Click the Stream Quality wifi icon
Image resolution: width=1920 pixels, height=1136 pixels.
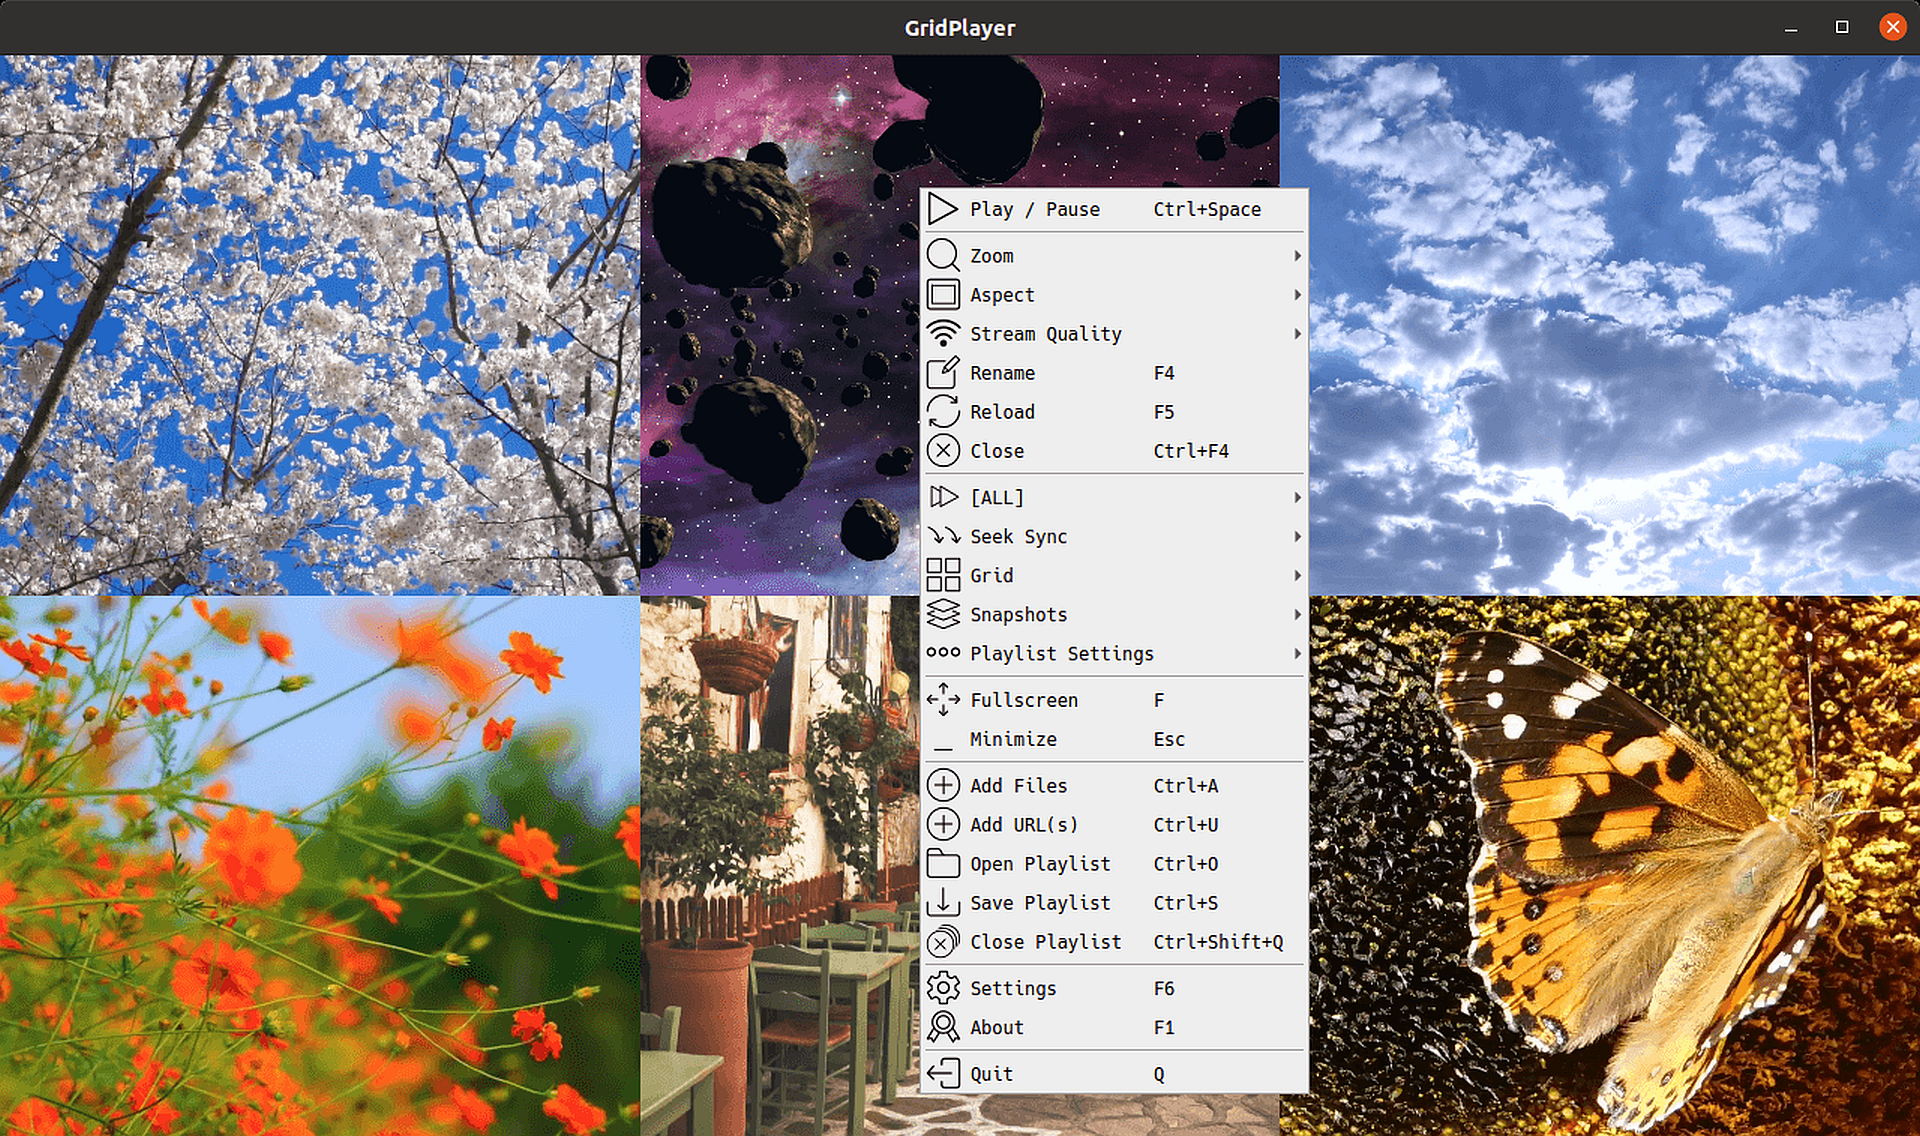tap(942, 334)
